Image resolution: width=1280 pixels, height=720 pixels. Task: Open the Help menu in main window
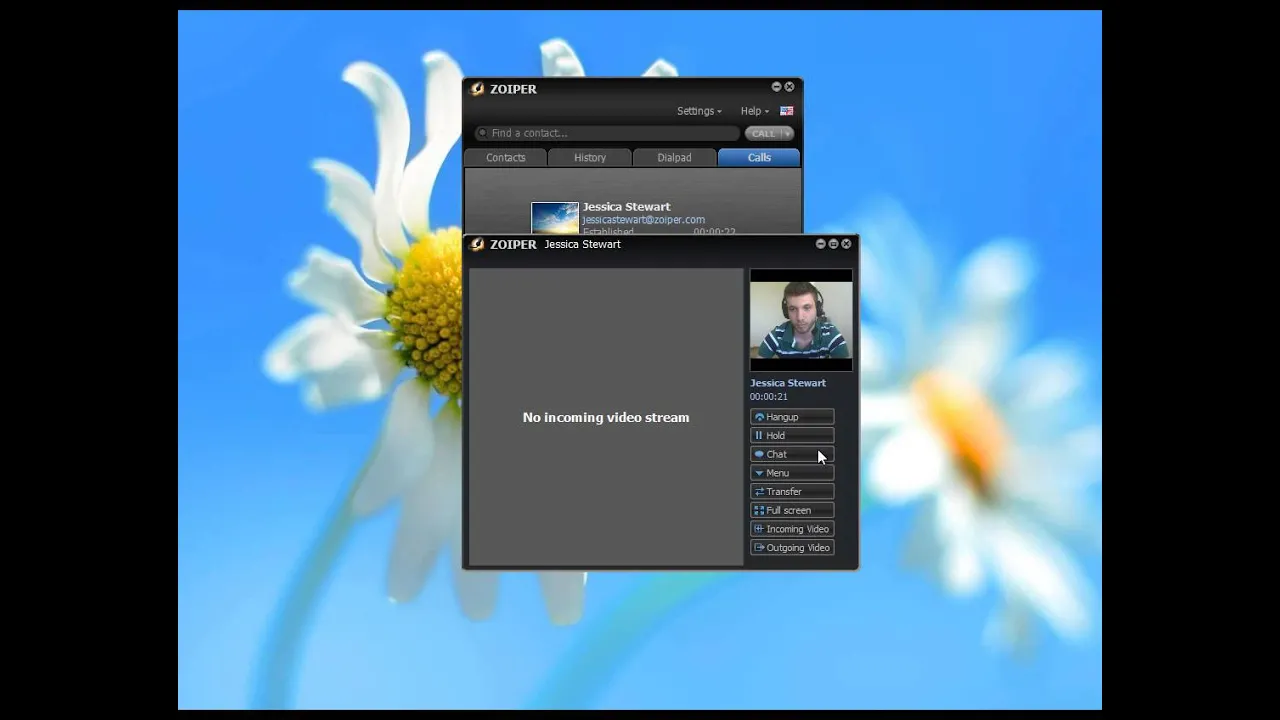pos(755,111)
